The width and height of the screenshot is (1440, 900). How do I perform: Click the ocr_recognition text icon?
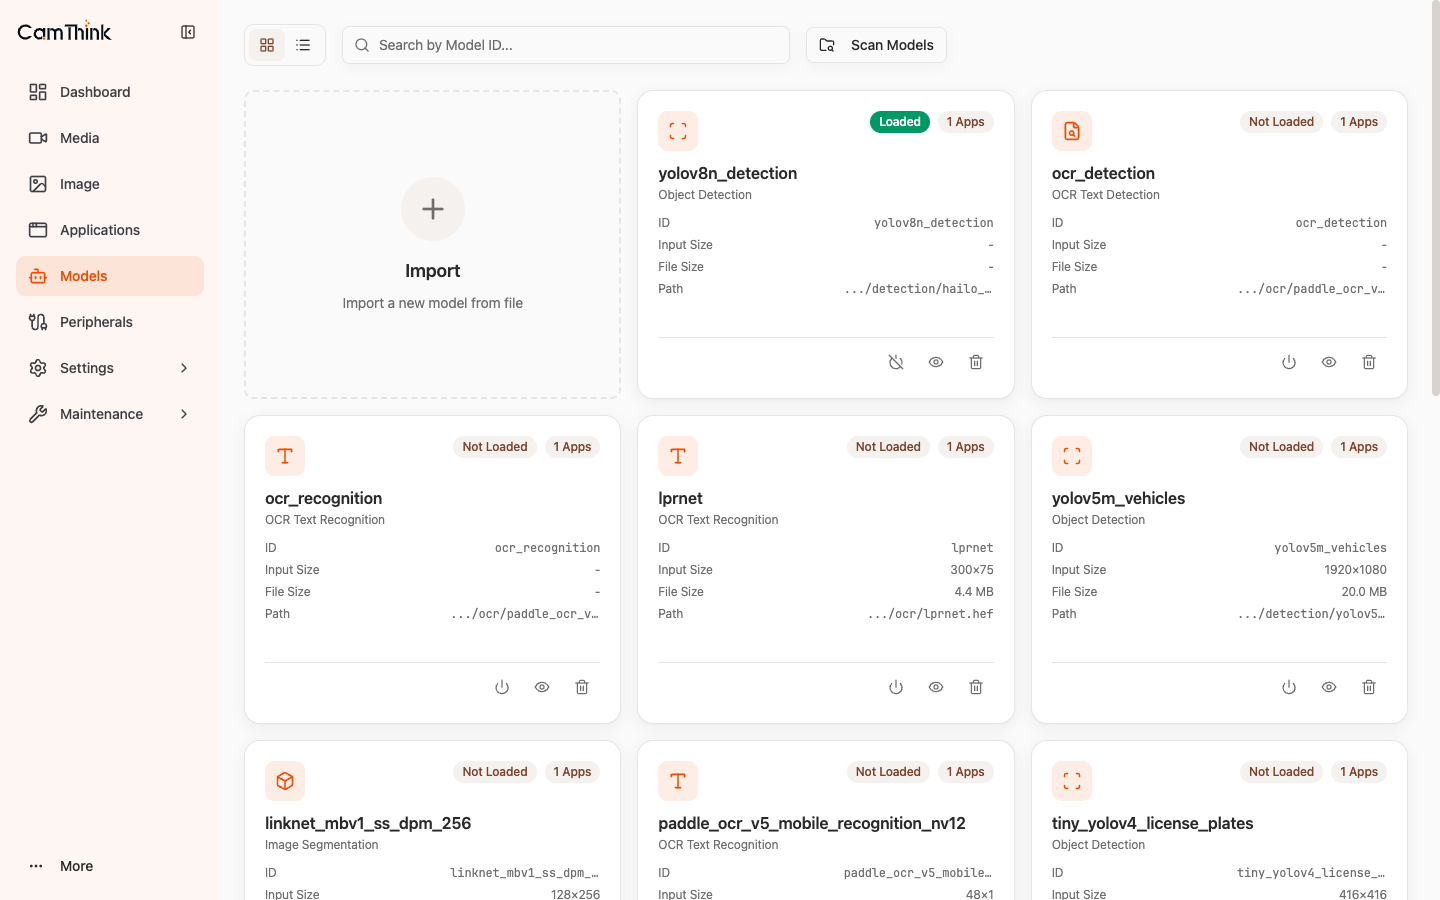pyautogui.click(x=285, y=456)
